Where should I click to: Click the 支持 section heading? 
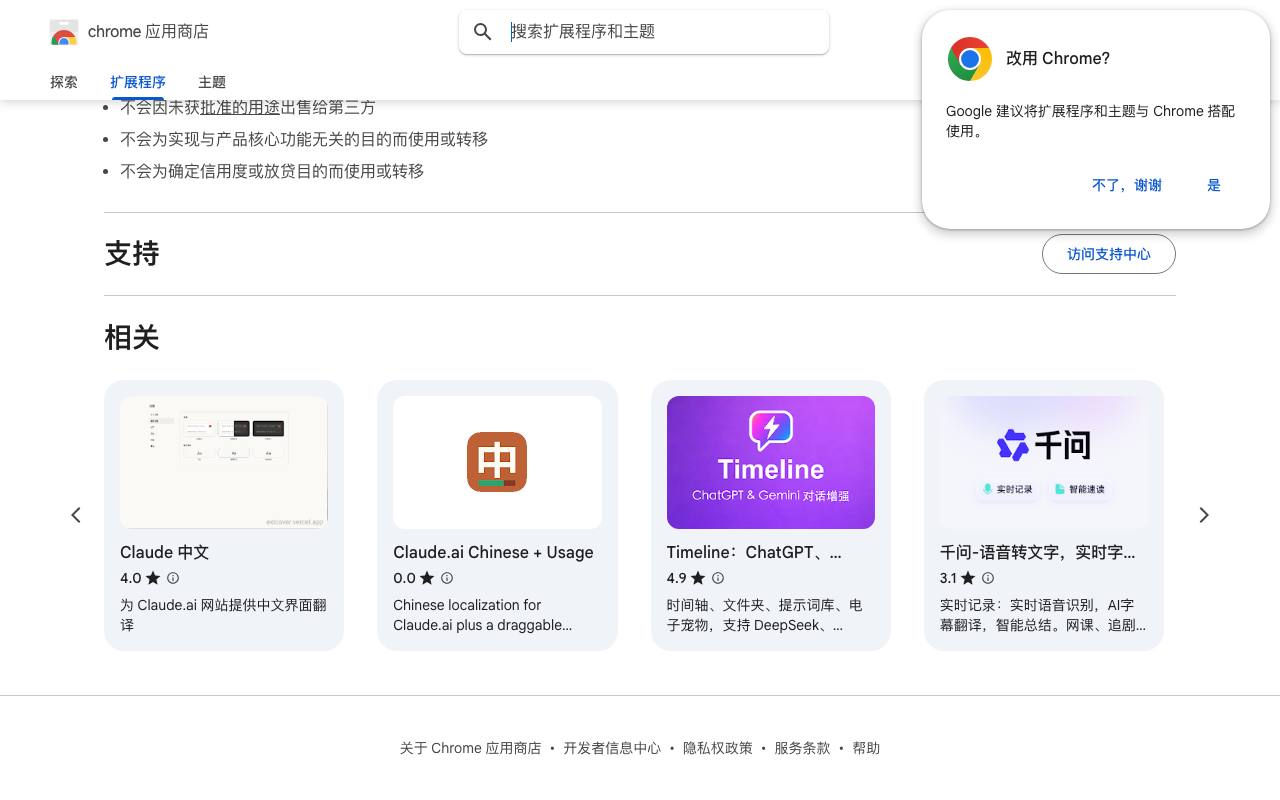pyautogui.click(x=132, y=254)
